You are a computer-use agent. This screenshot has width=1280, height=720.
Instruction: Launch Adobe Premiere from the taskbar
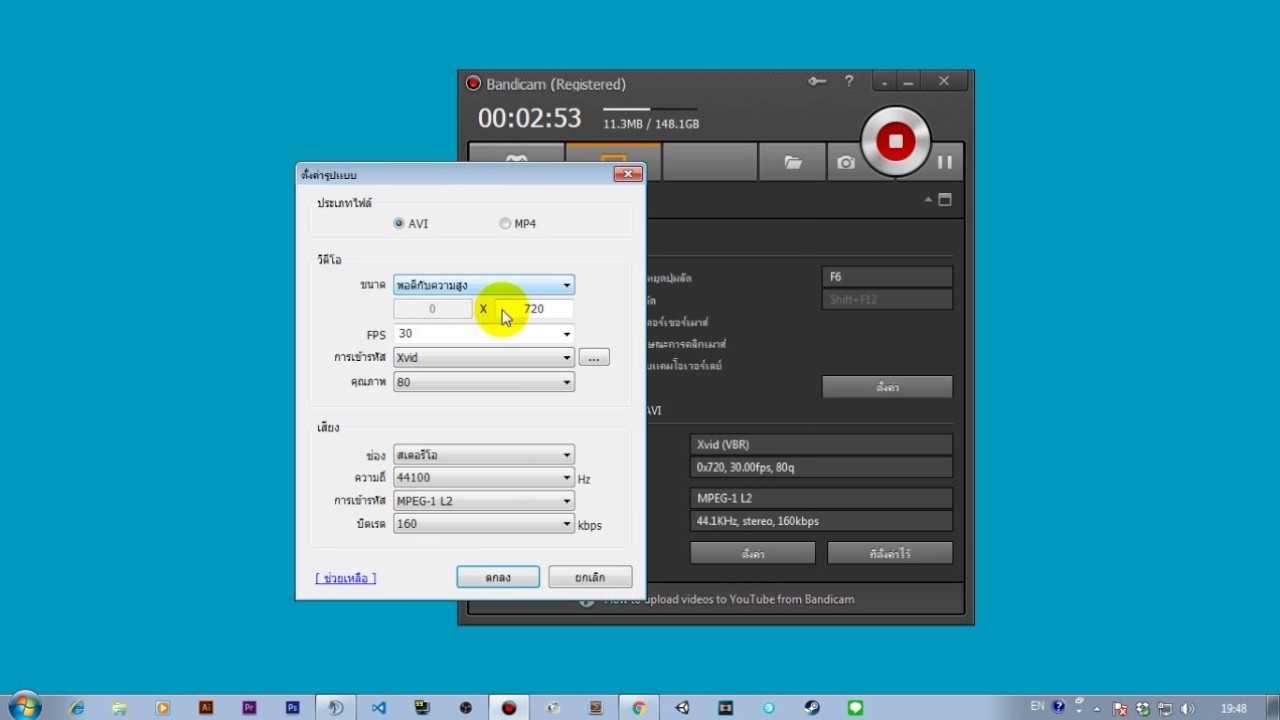pos(249,708)
